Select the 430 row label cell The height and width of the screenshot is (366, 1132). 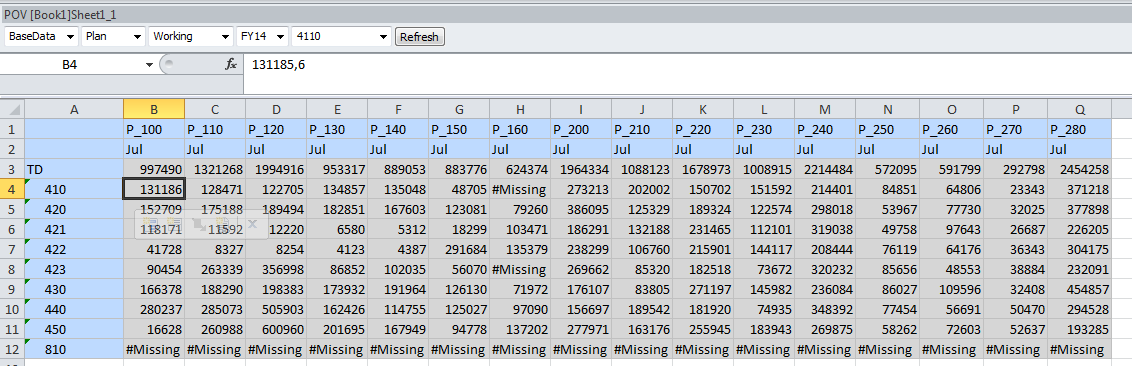coord(74,289)
